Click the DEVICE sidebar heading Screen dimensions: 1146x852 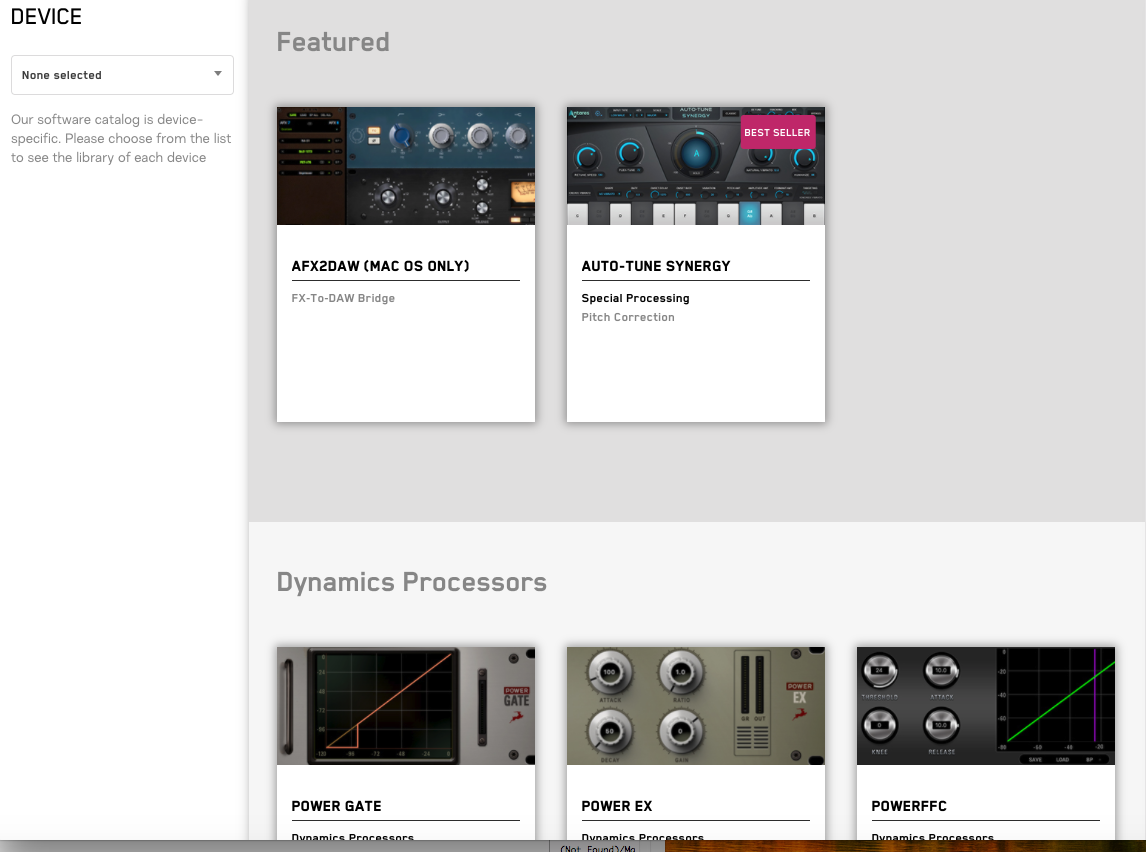[46, 17]
